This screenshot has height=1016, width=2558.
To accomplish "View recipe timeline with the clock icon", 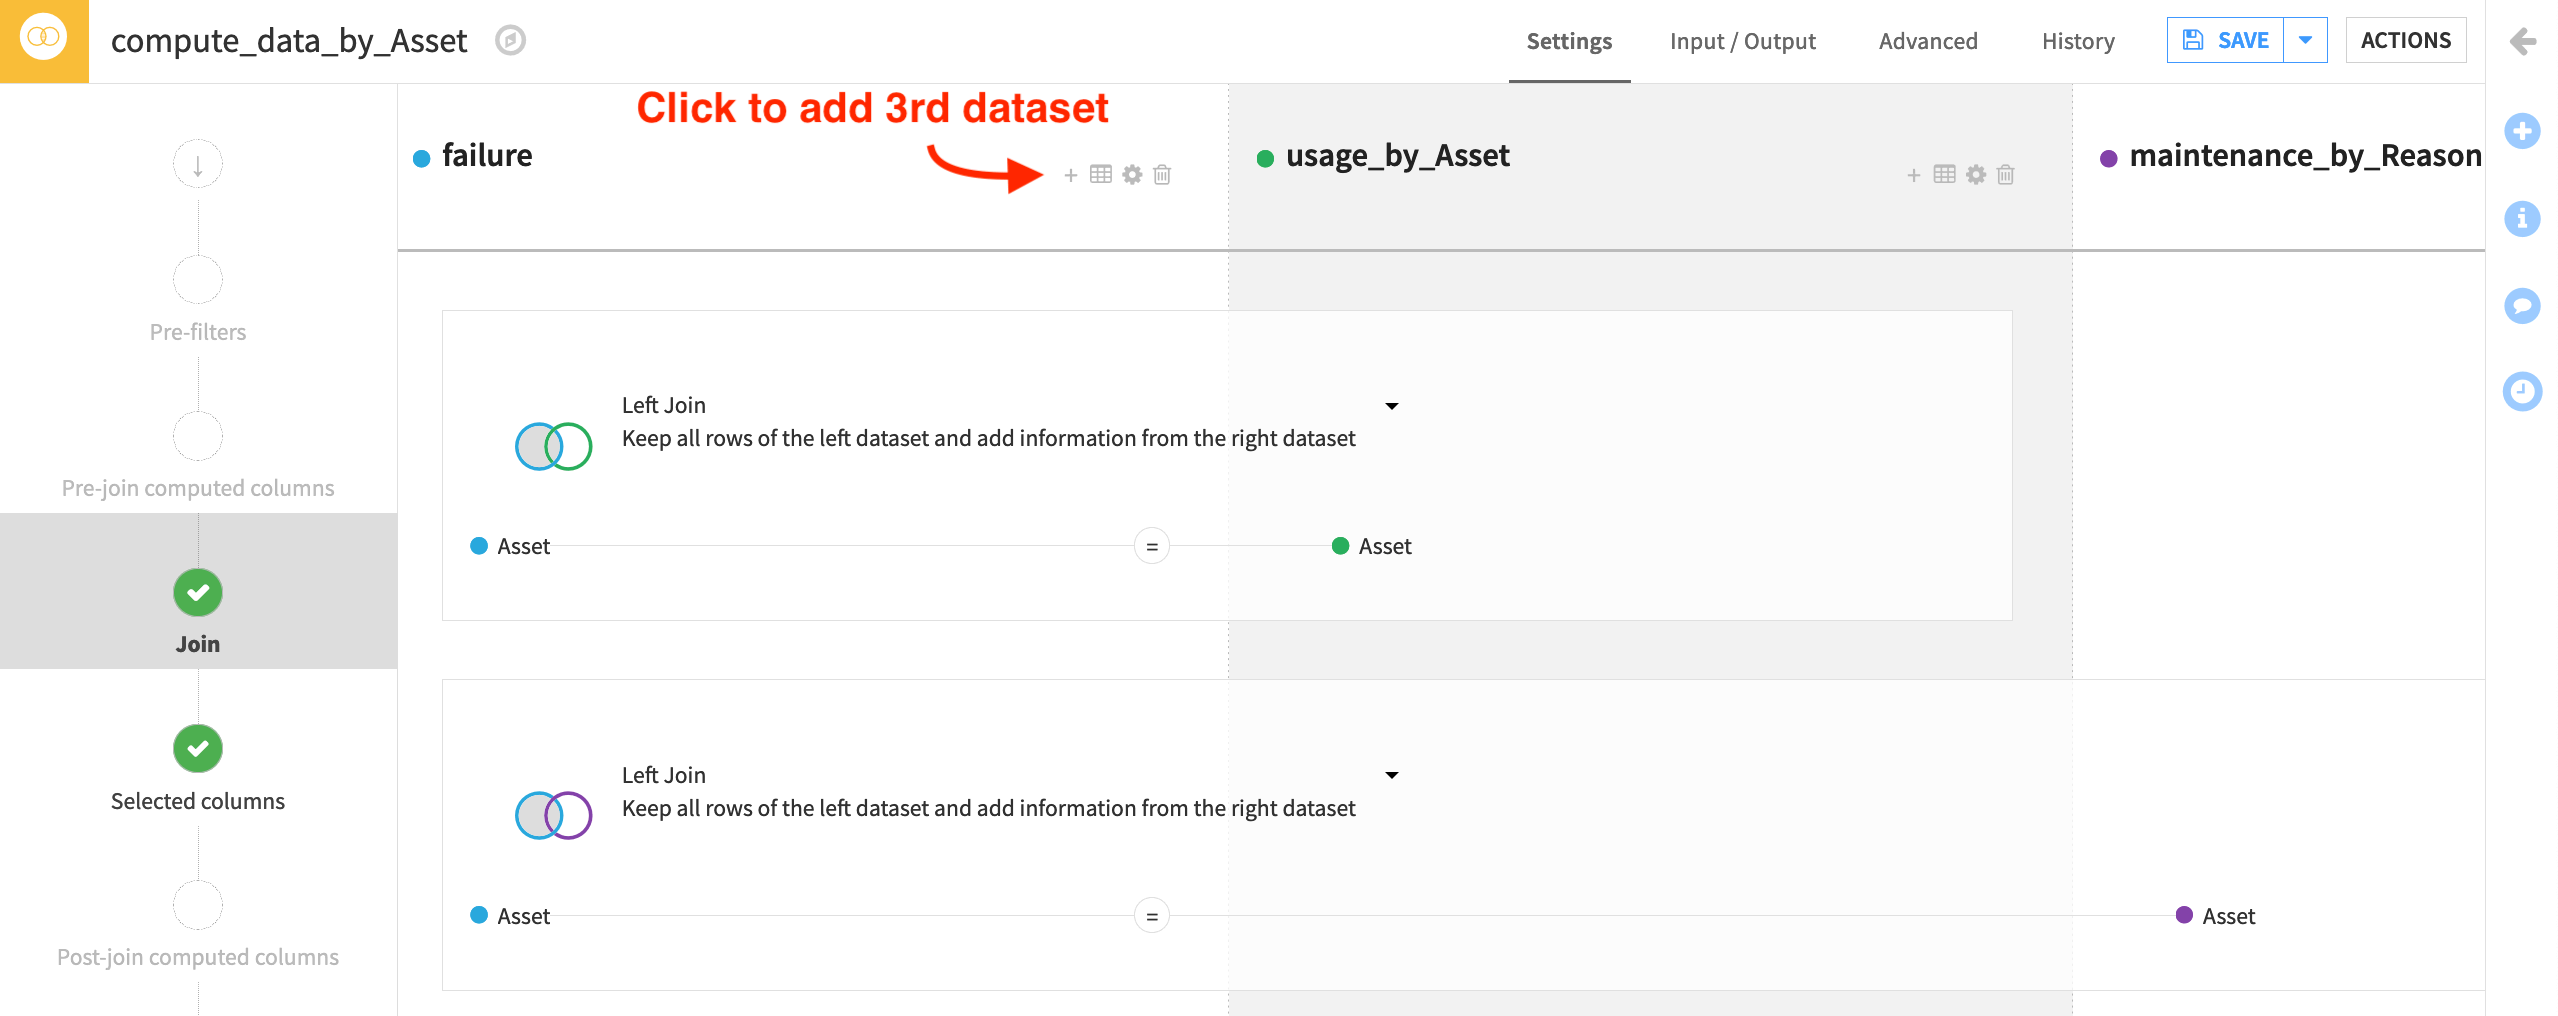I will (x=2523, y=392).
